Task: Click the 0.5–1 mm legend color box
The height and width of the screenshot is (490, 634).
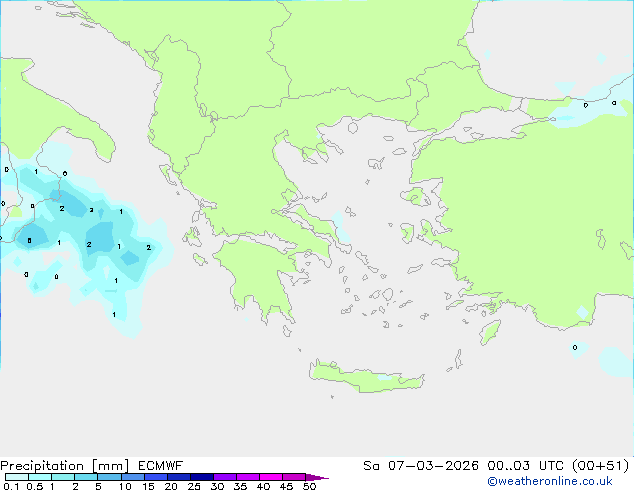Action: pyautogui.click(x=40, y=477)
